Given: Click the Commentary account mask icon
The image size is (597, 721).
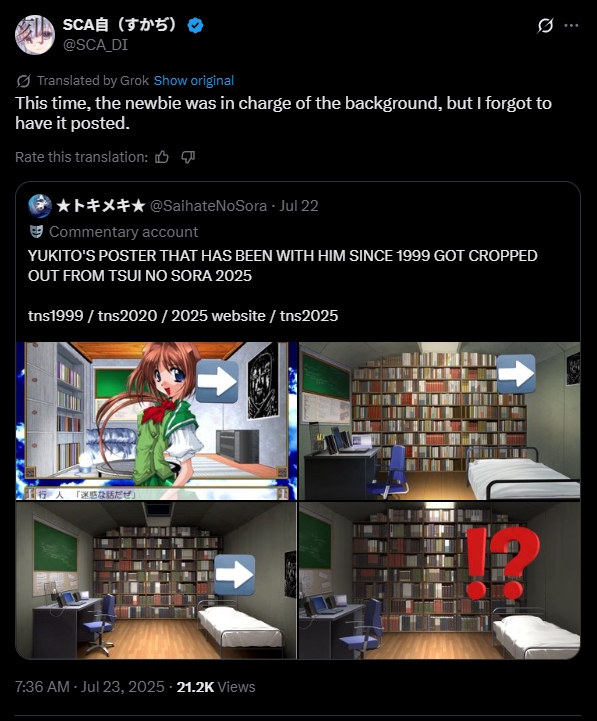Looking at the screenshot, I should coord(36,231).
